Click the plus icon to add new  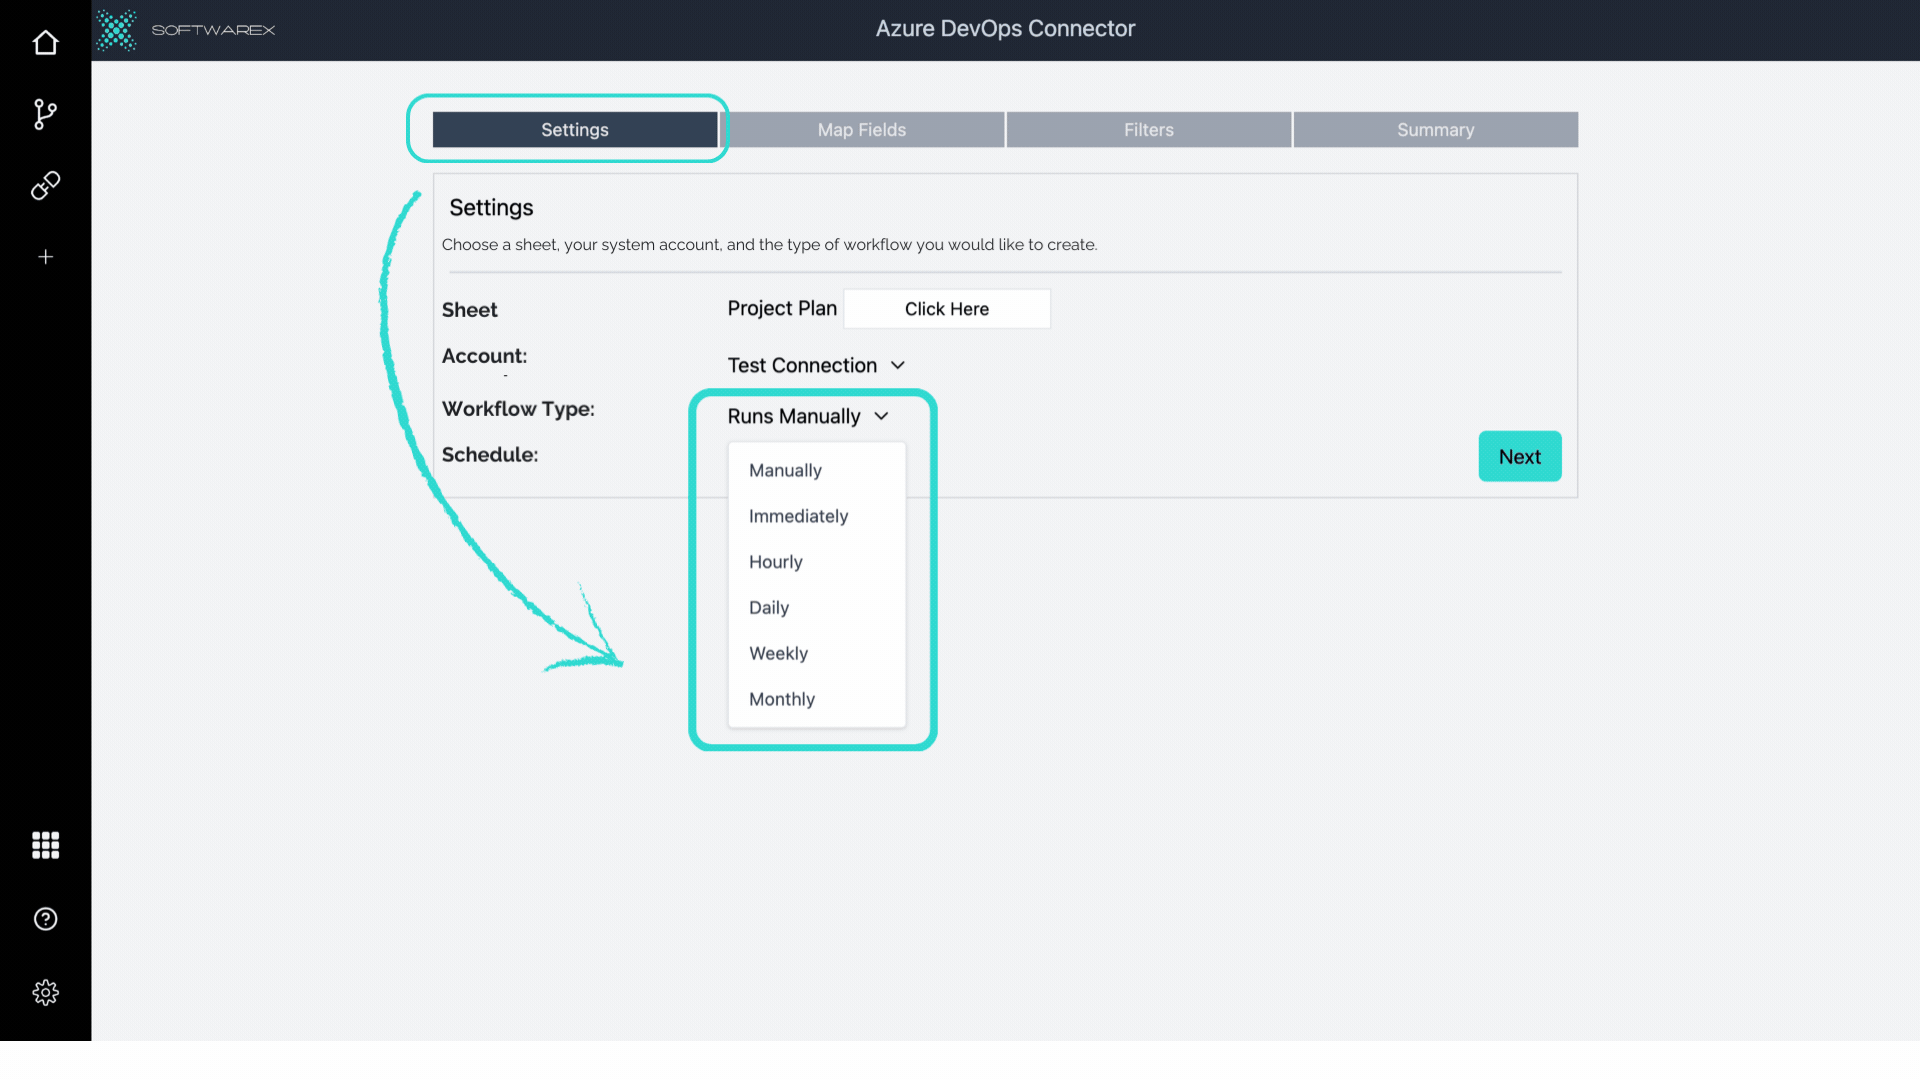45,257
